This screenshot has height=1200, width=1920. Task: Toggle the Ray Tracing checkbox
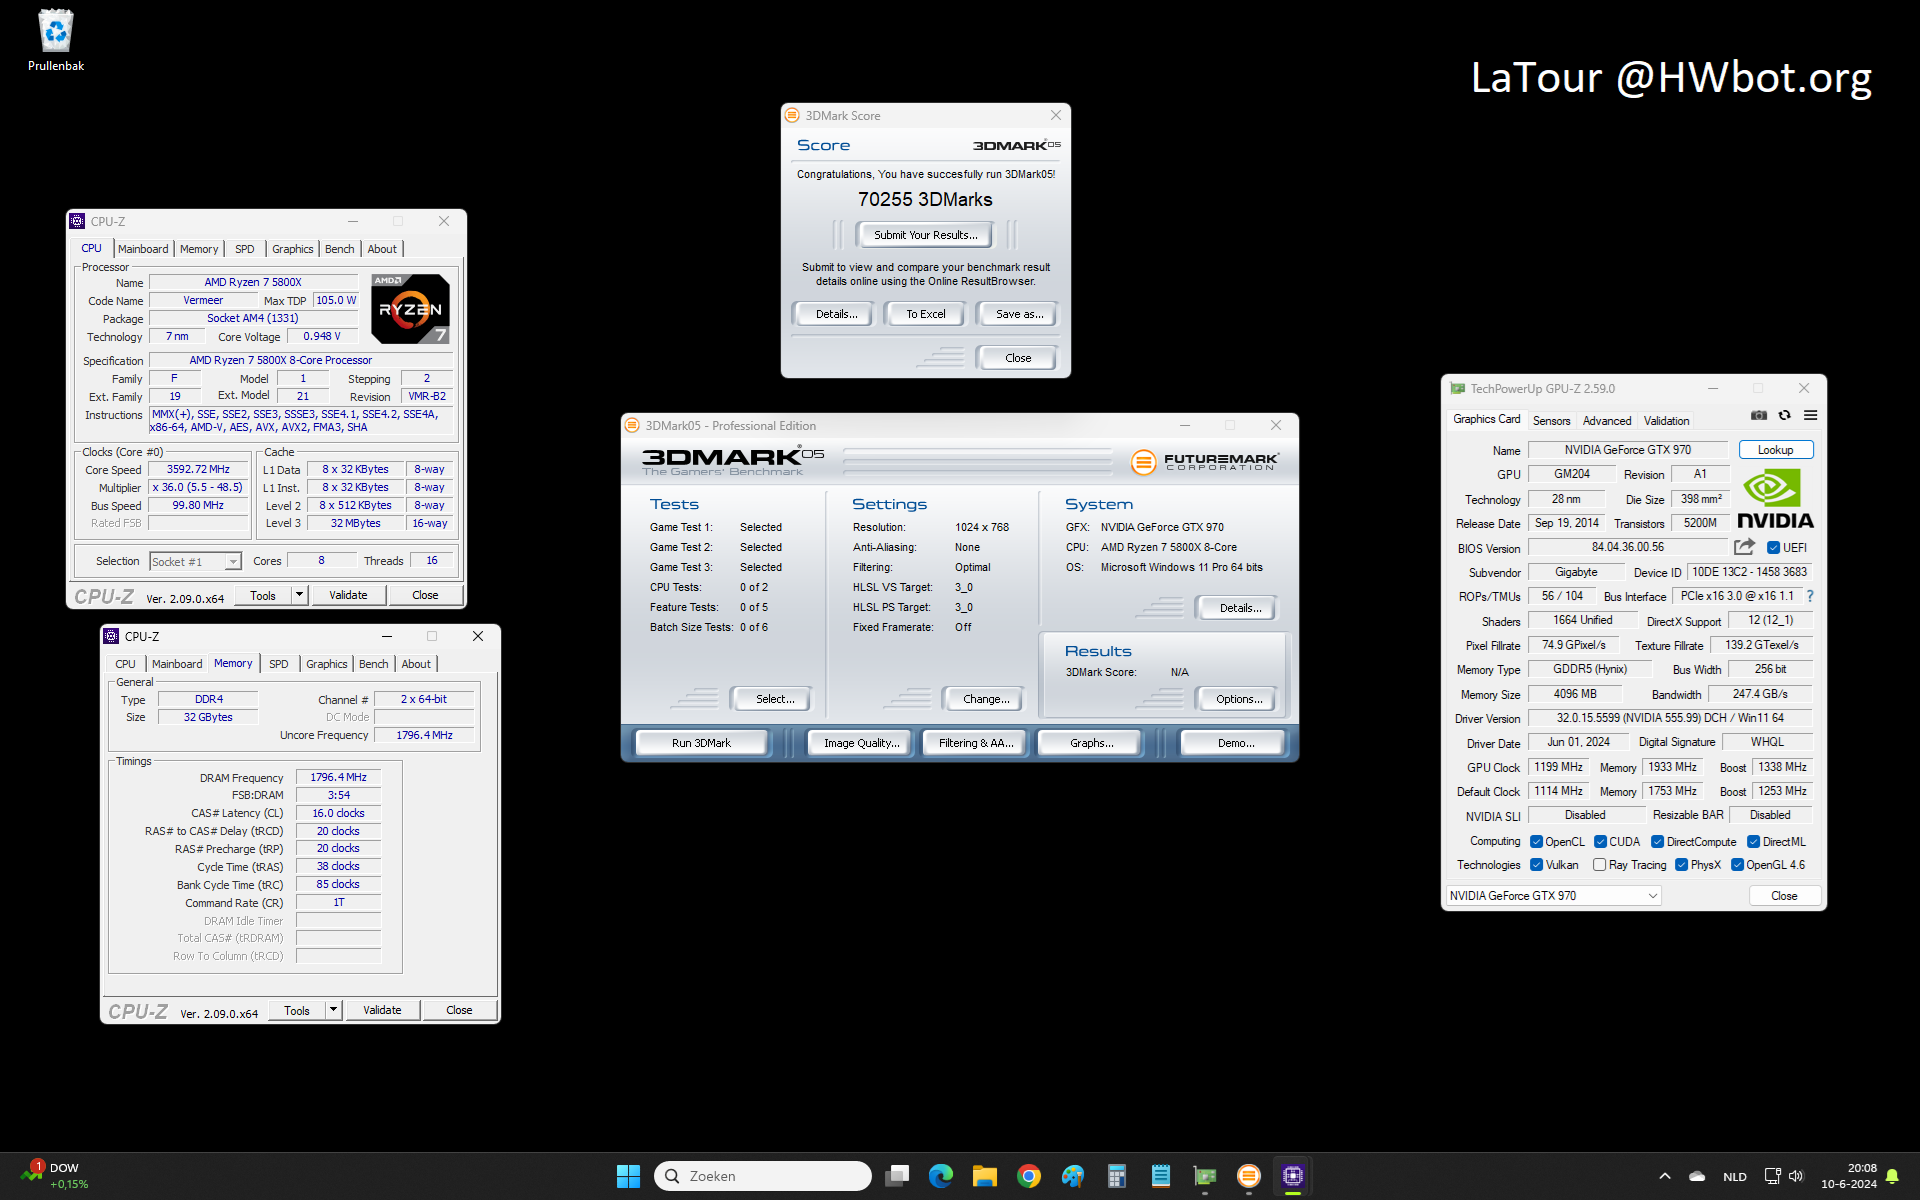click(1599, 865)
